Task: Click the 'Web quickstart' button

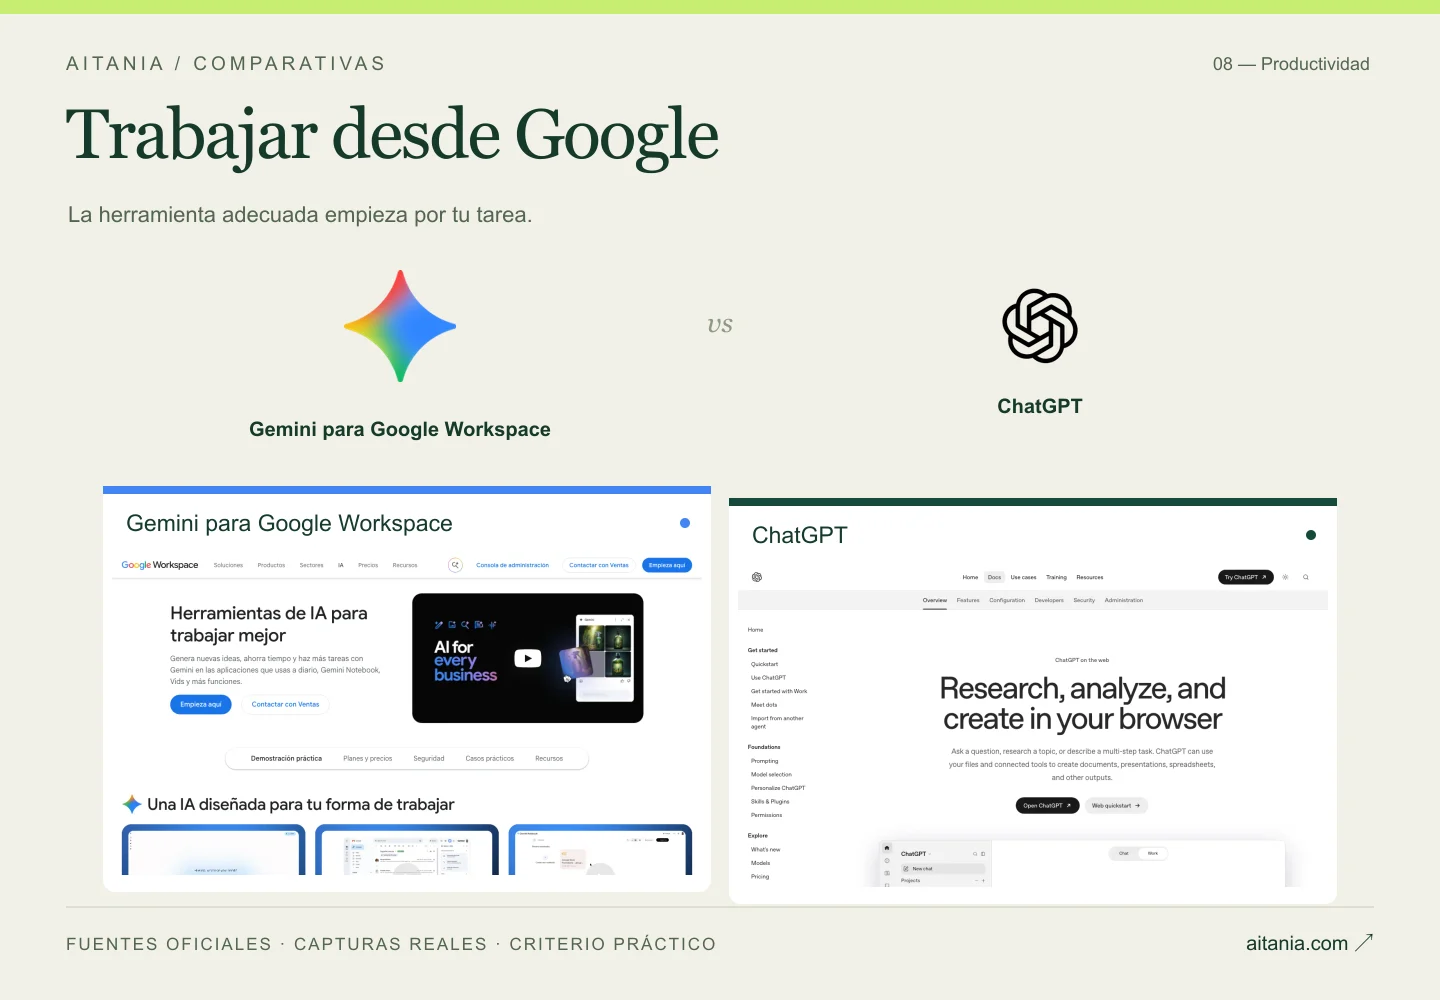Action: click(x=1116, y=805)
